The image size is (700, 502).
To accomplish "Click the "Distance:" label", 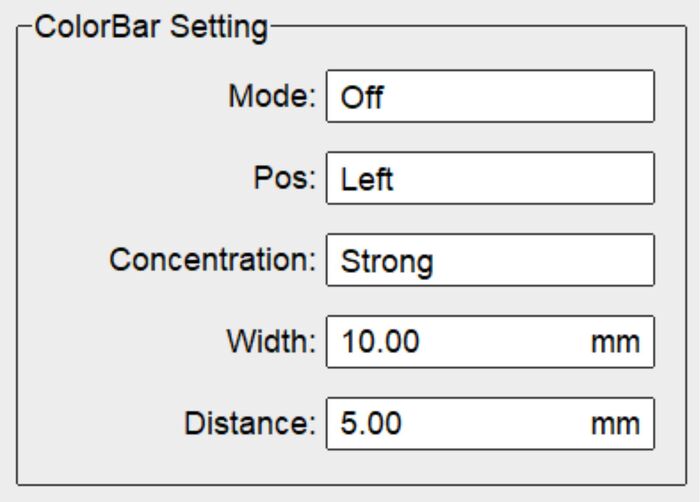I will tap(251, 422).
